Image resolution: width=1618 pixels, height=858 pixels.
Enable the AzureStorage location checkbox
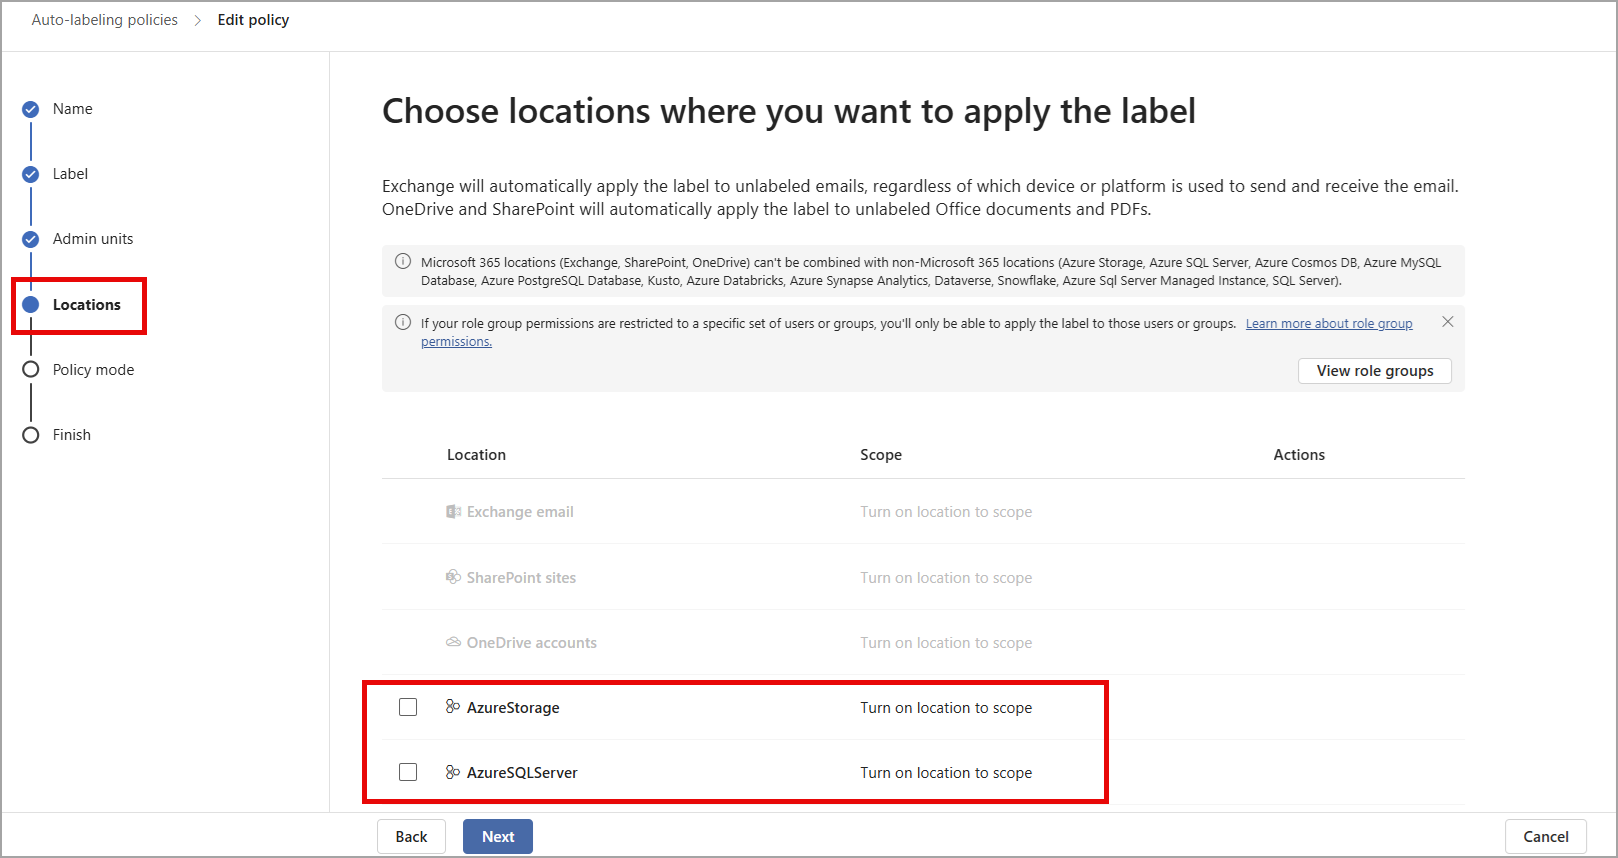(x=408, y=707)
